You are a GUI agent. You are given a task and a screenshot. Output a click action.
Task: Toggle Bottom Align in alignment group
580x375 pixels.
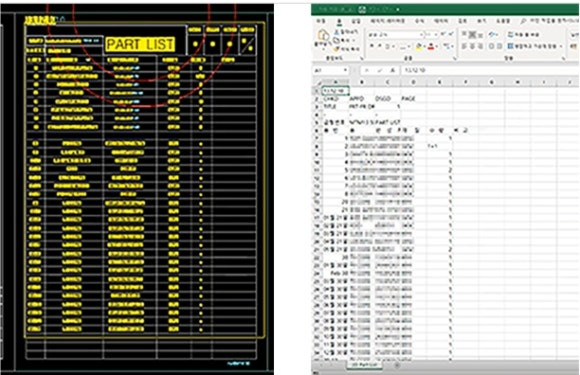click(480, 35)
